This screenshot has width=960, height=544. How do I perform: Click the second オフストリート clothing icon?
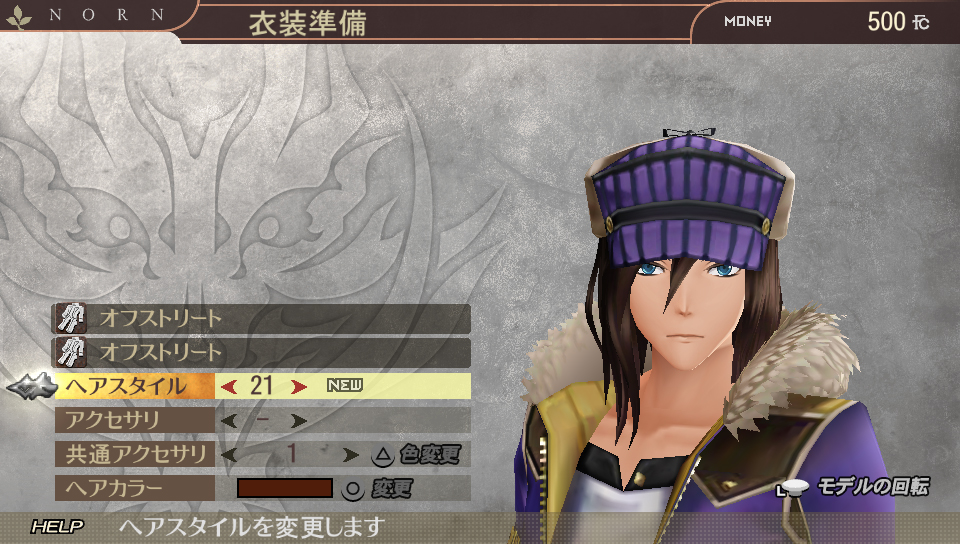(x=72, y=352)
